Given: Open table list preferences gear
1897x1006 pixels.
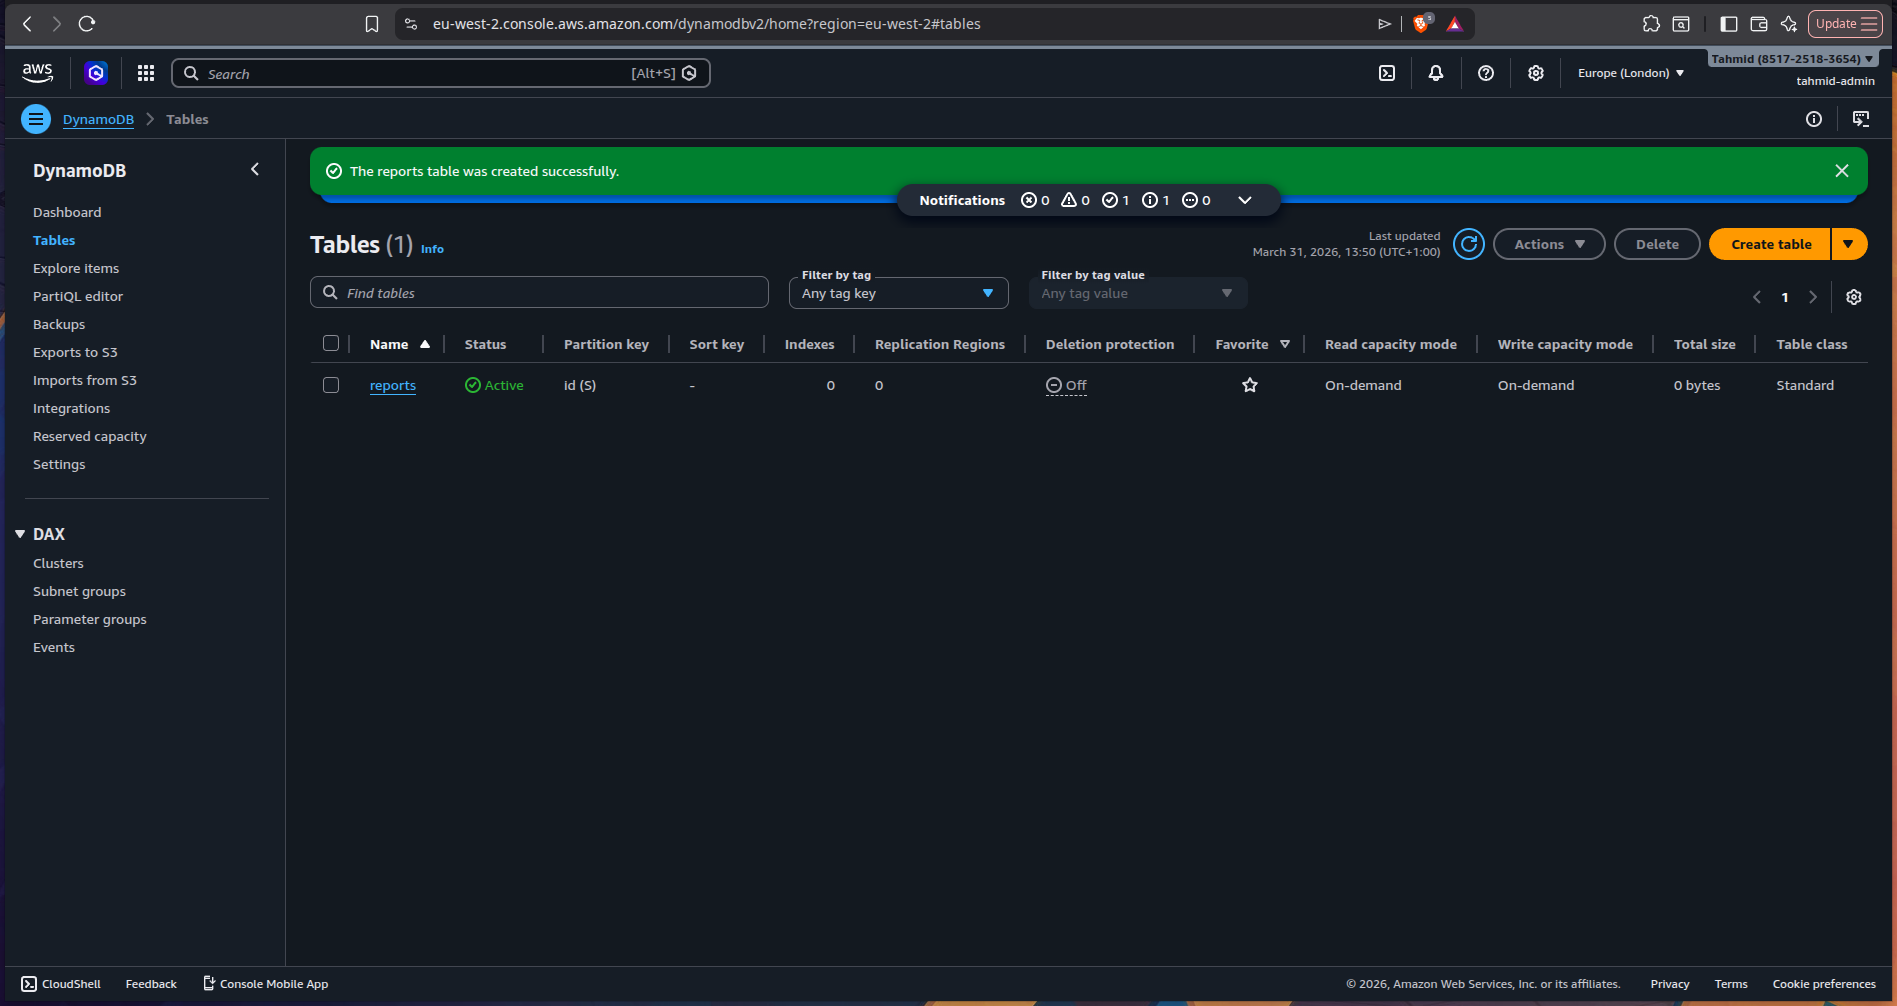Looking at the screenshot, I should pos(1854,297).
